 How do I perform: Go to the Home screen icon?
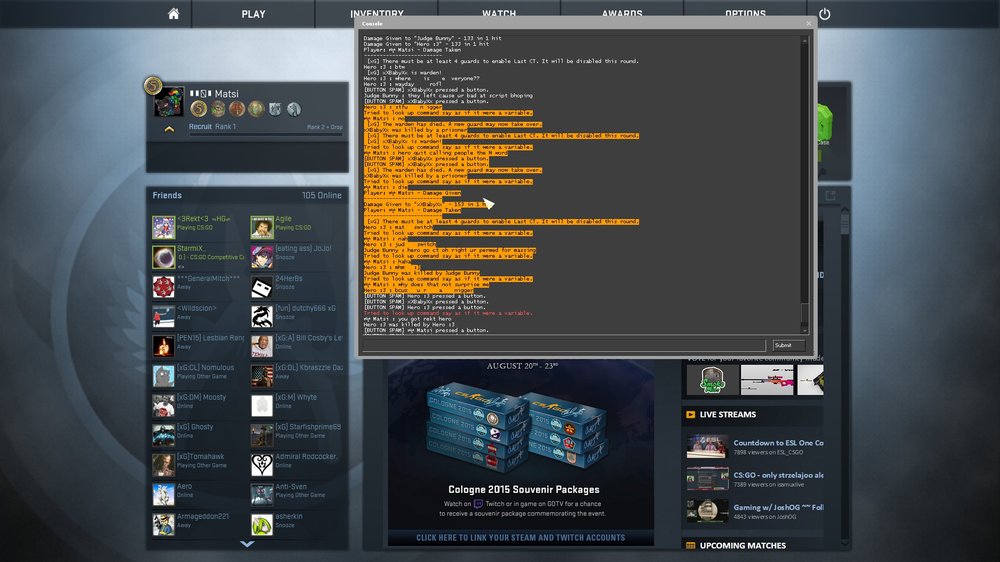173,13
